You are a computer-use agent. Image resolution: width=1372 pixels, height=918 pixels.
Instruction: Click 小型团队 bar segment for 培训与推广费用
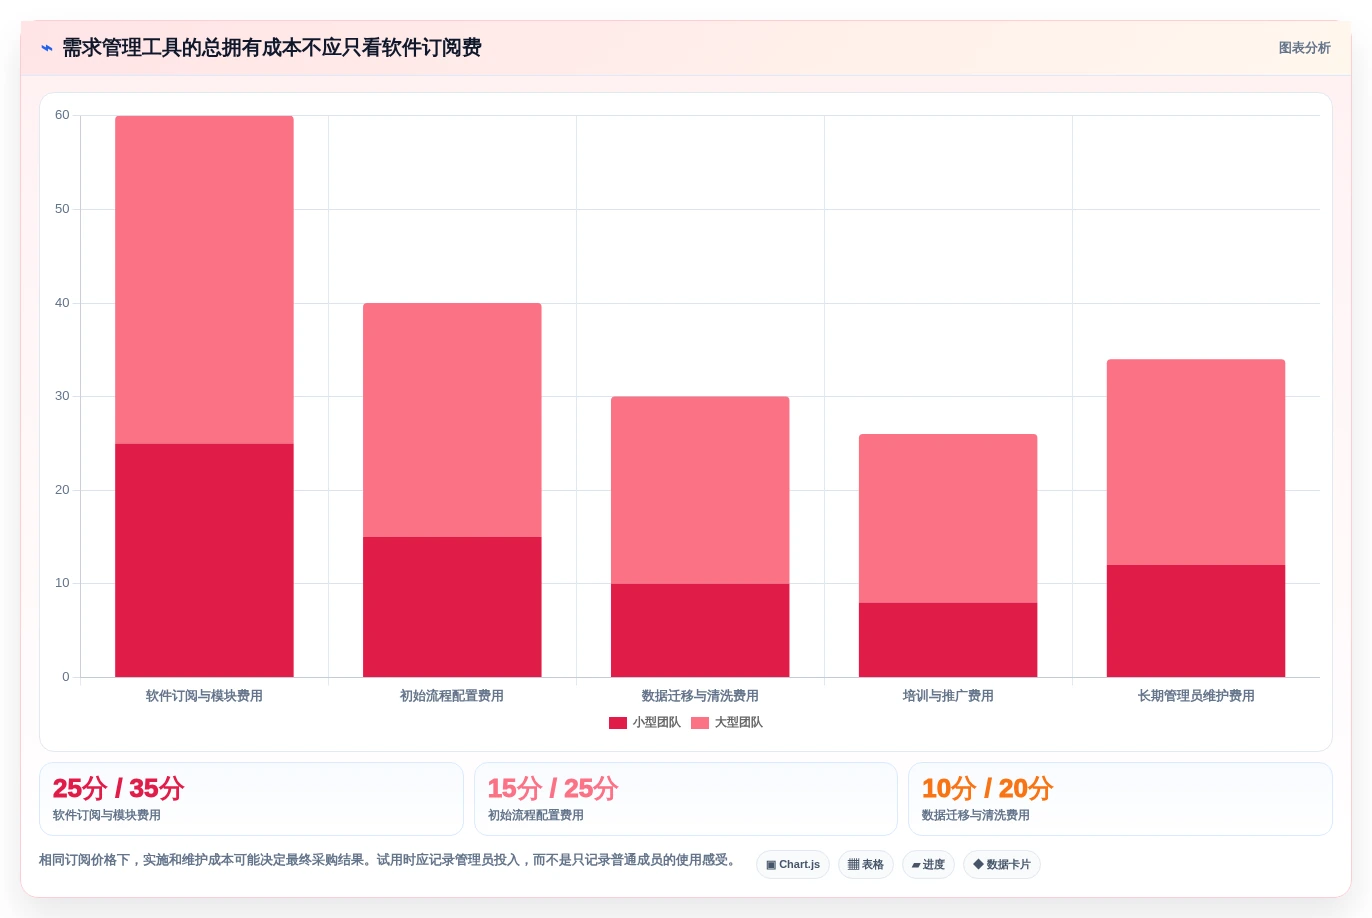coord(948,640)
